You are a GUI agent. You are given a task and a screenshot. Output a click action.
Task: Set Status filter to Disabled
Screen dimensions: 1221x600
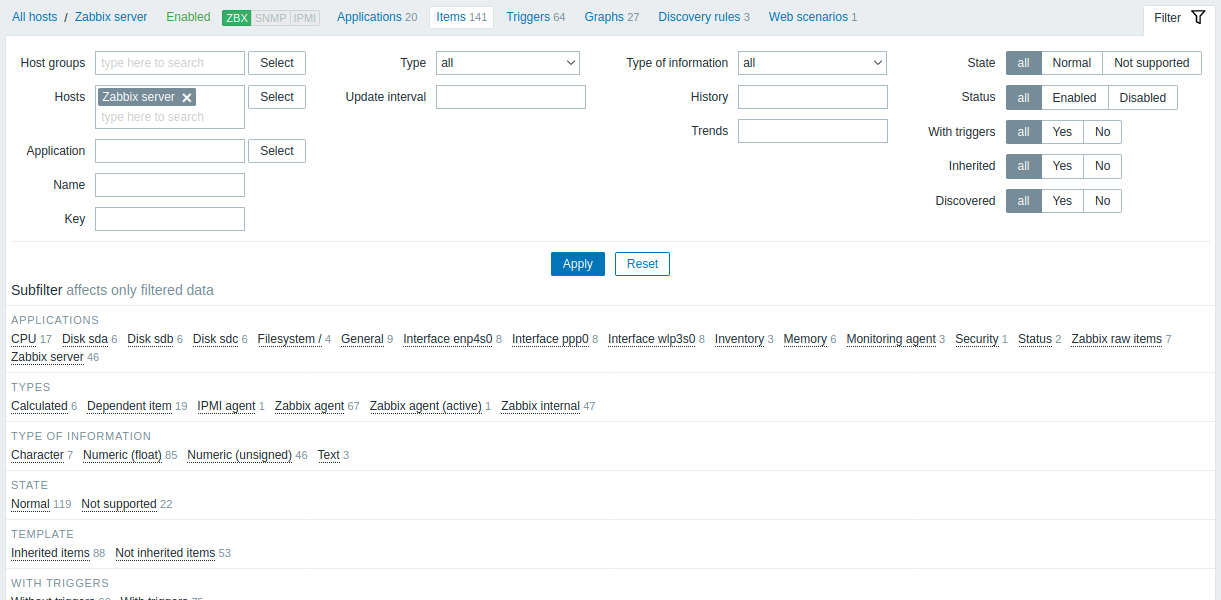point(1143,98)
